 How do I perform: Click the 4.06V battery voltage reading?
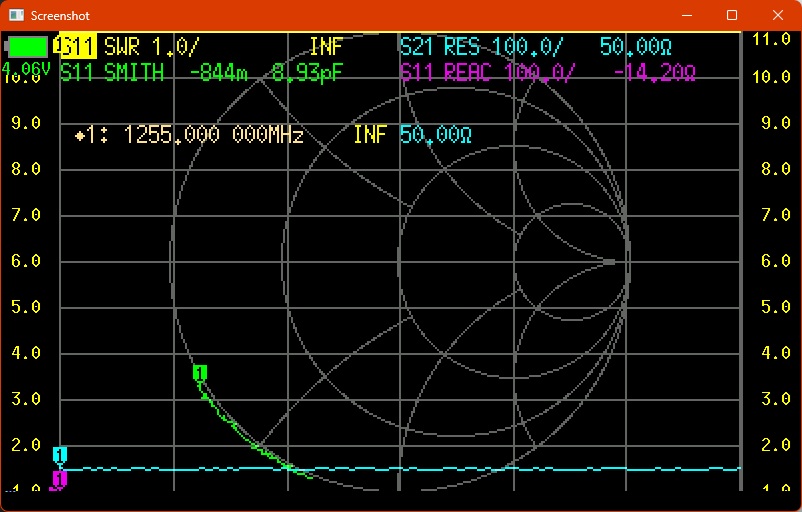coord(25,69)
